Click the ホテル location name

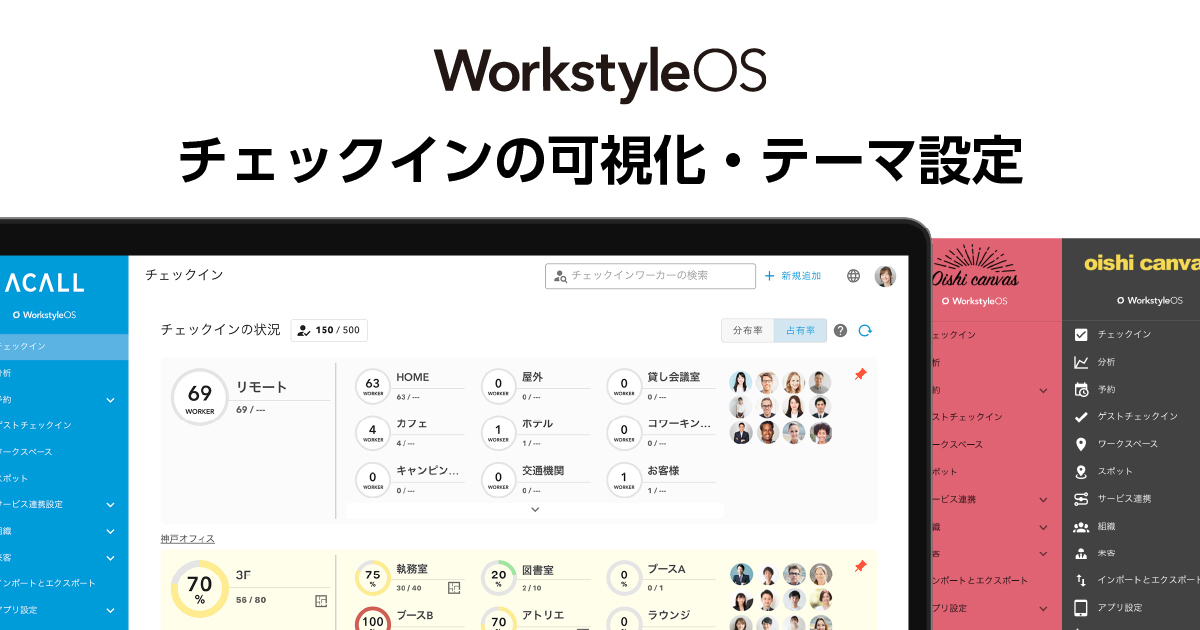point(537,424)
